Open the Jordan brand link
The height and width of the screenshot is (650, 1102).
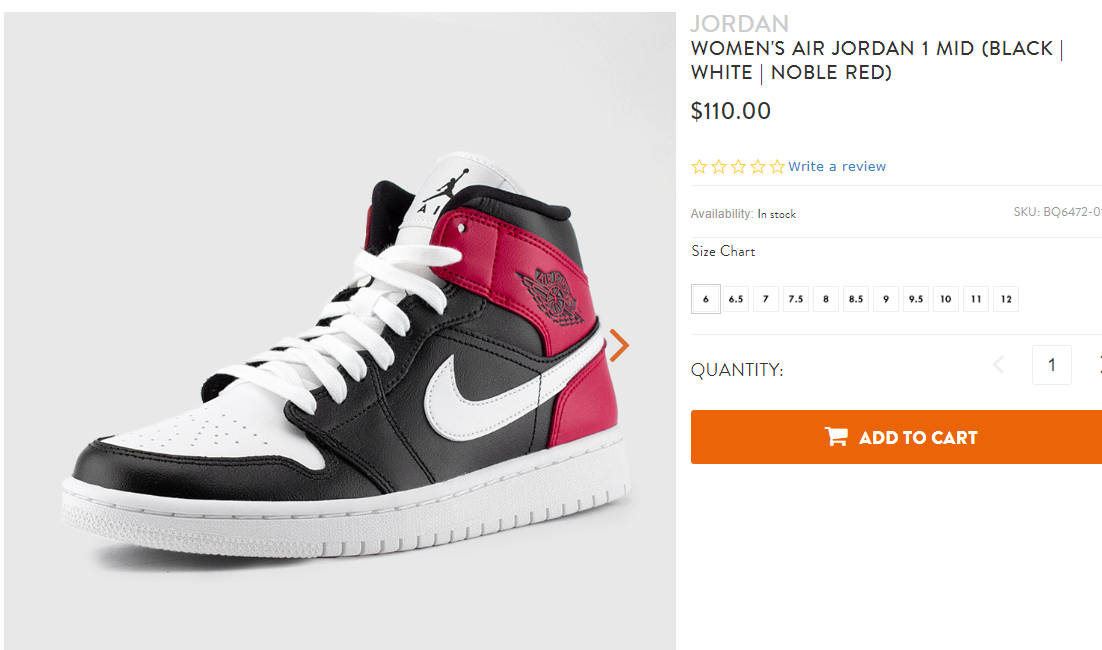pos(739,23)
